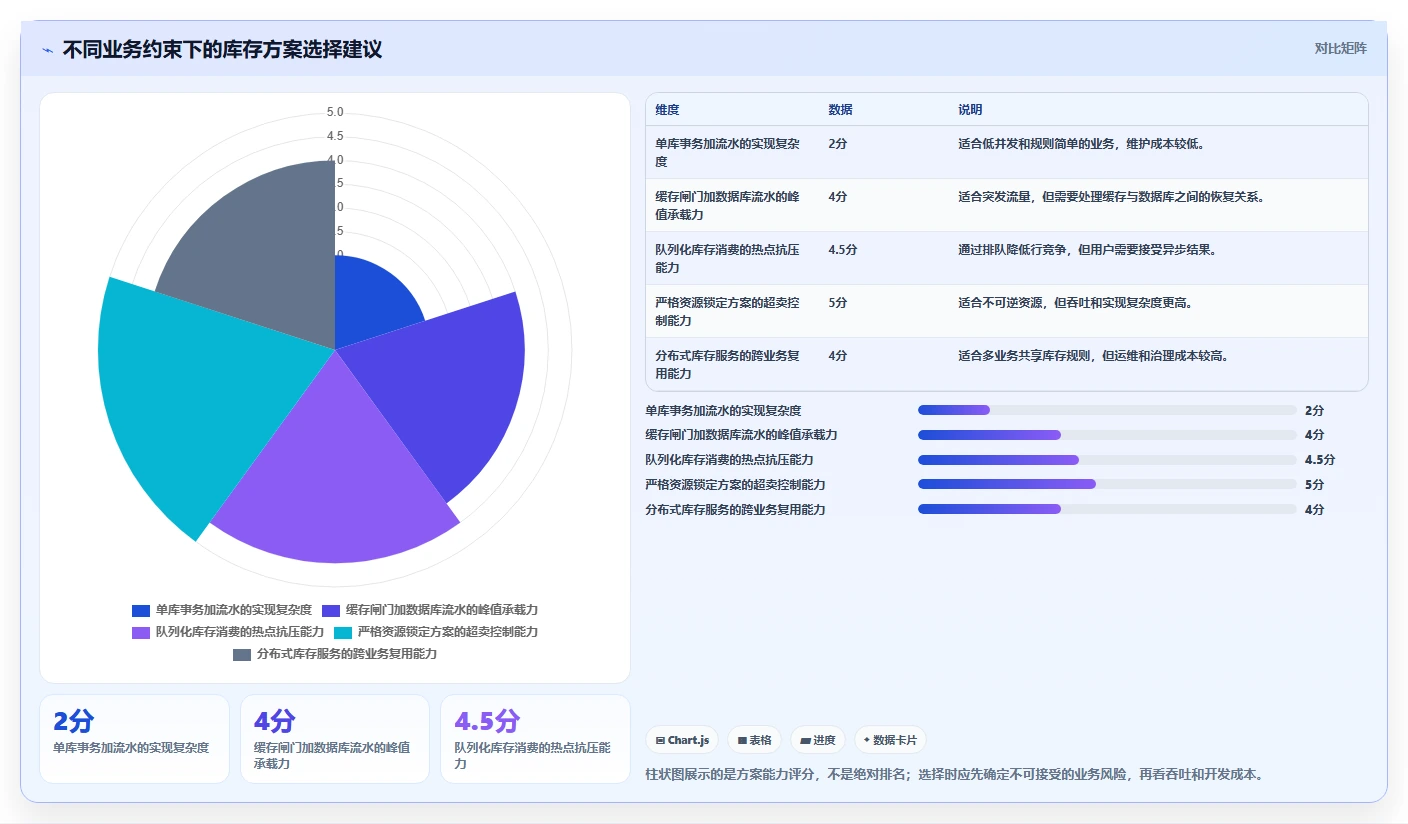1408x824 pixels.
Task: Select the 数据卡片 tag
Action: tap(890, 740)
